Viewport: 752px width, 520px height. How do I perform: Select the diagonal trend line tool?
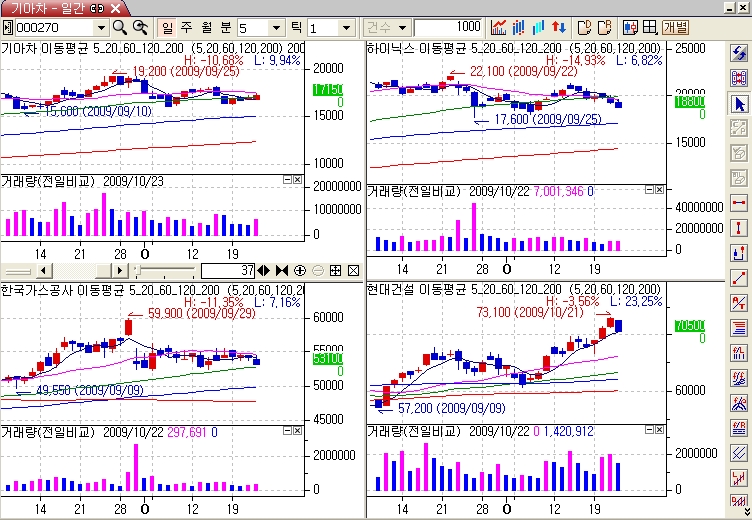[x=740, y=278]
